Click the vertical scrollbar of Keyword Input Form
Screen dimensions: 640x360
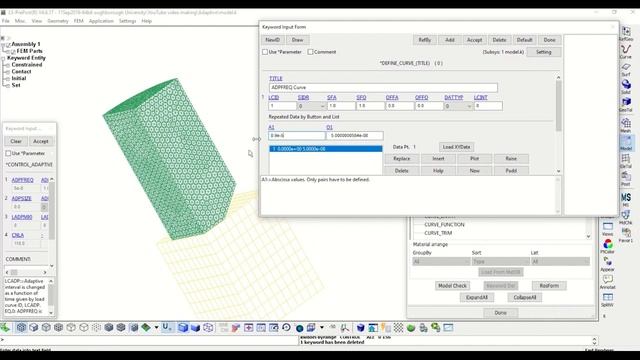coord(558,124)
